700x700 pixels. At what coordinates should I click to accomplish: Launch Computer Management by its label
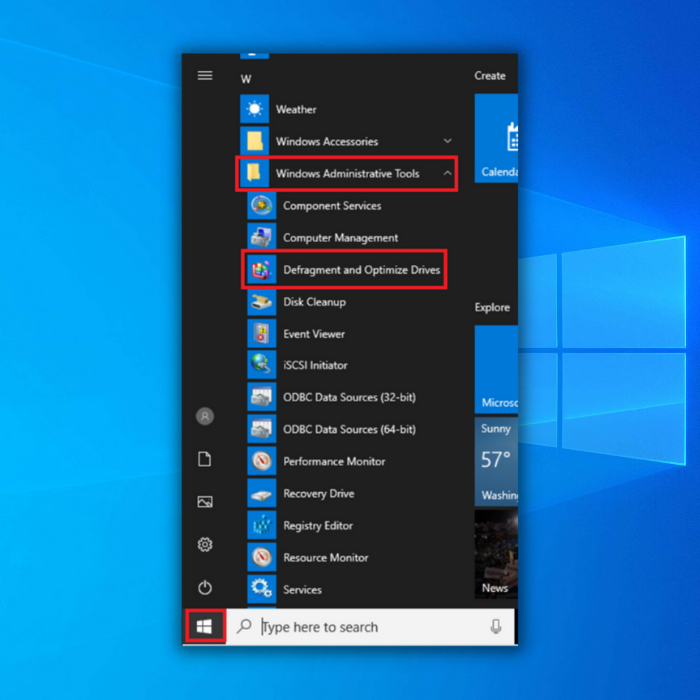(341, 238)
